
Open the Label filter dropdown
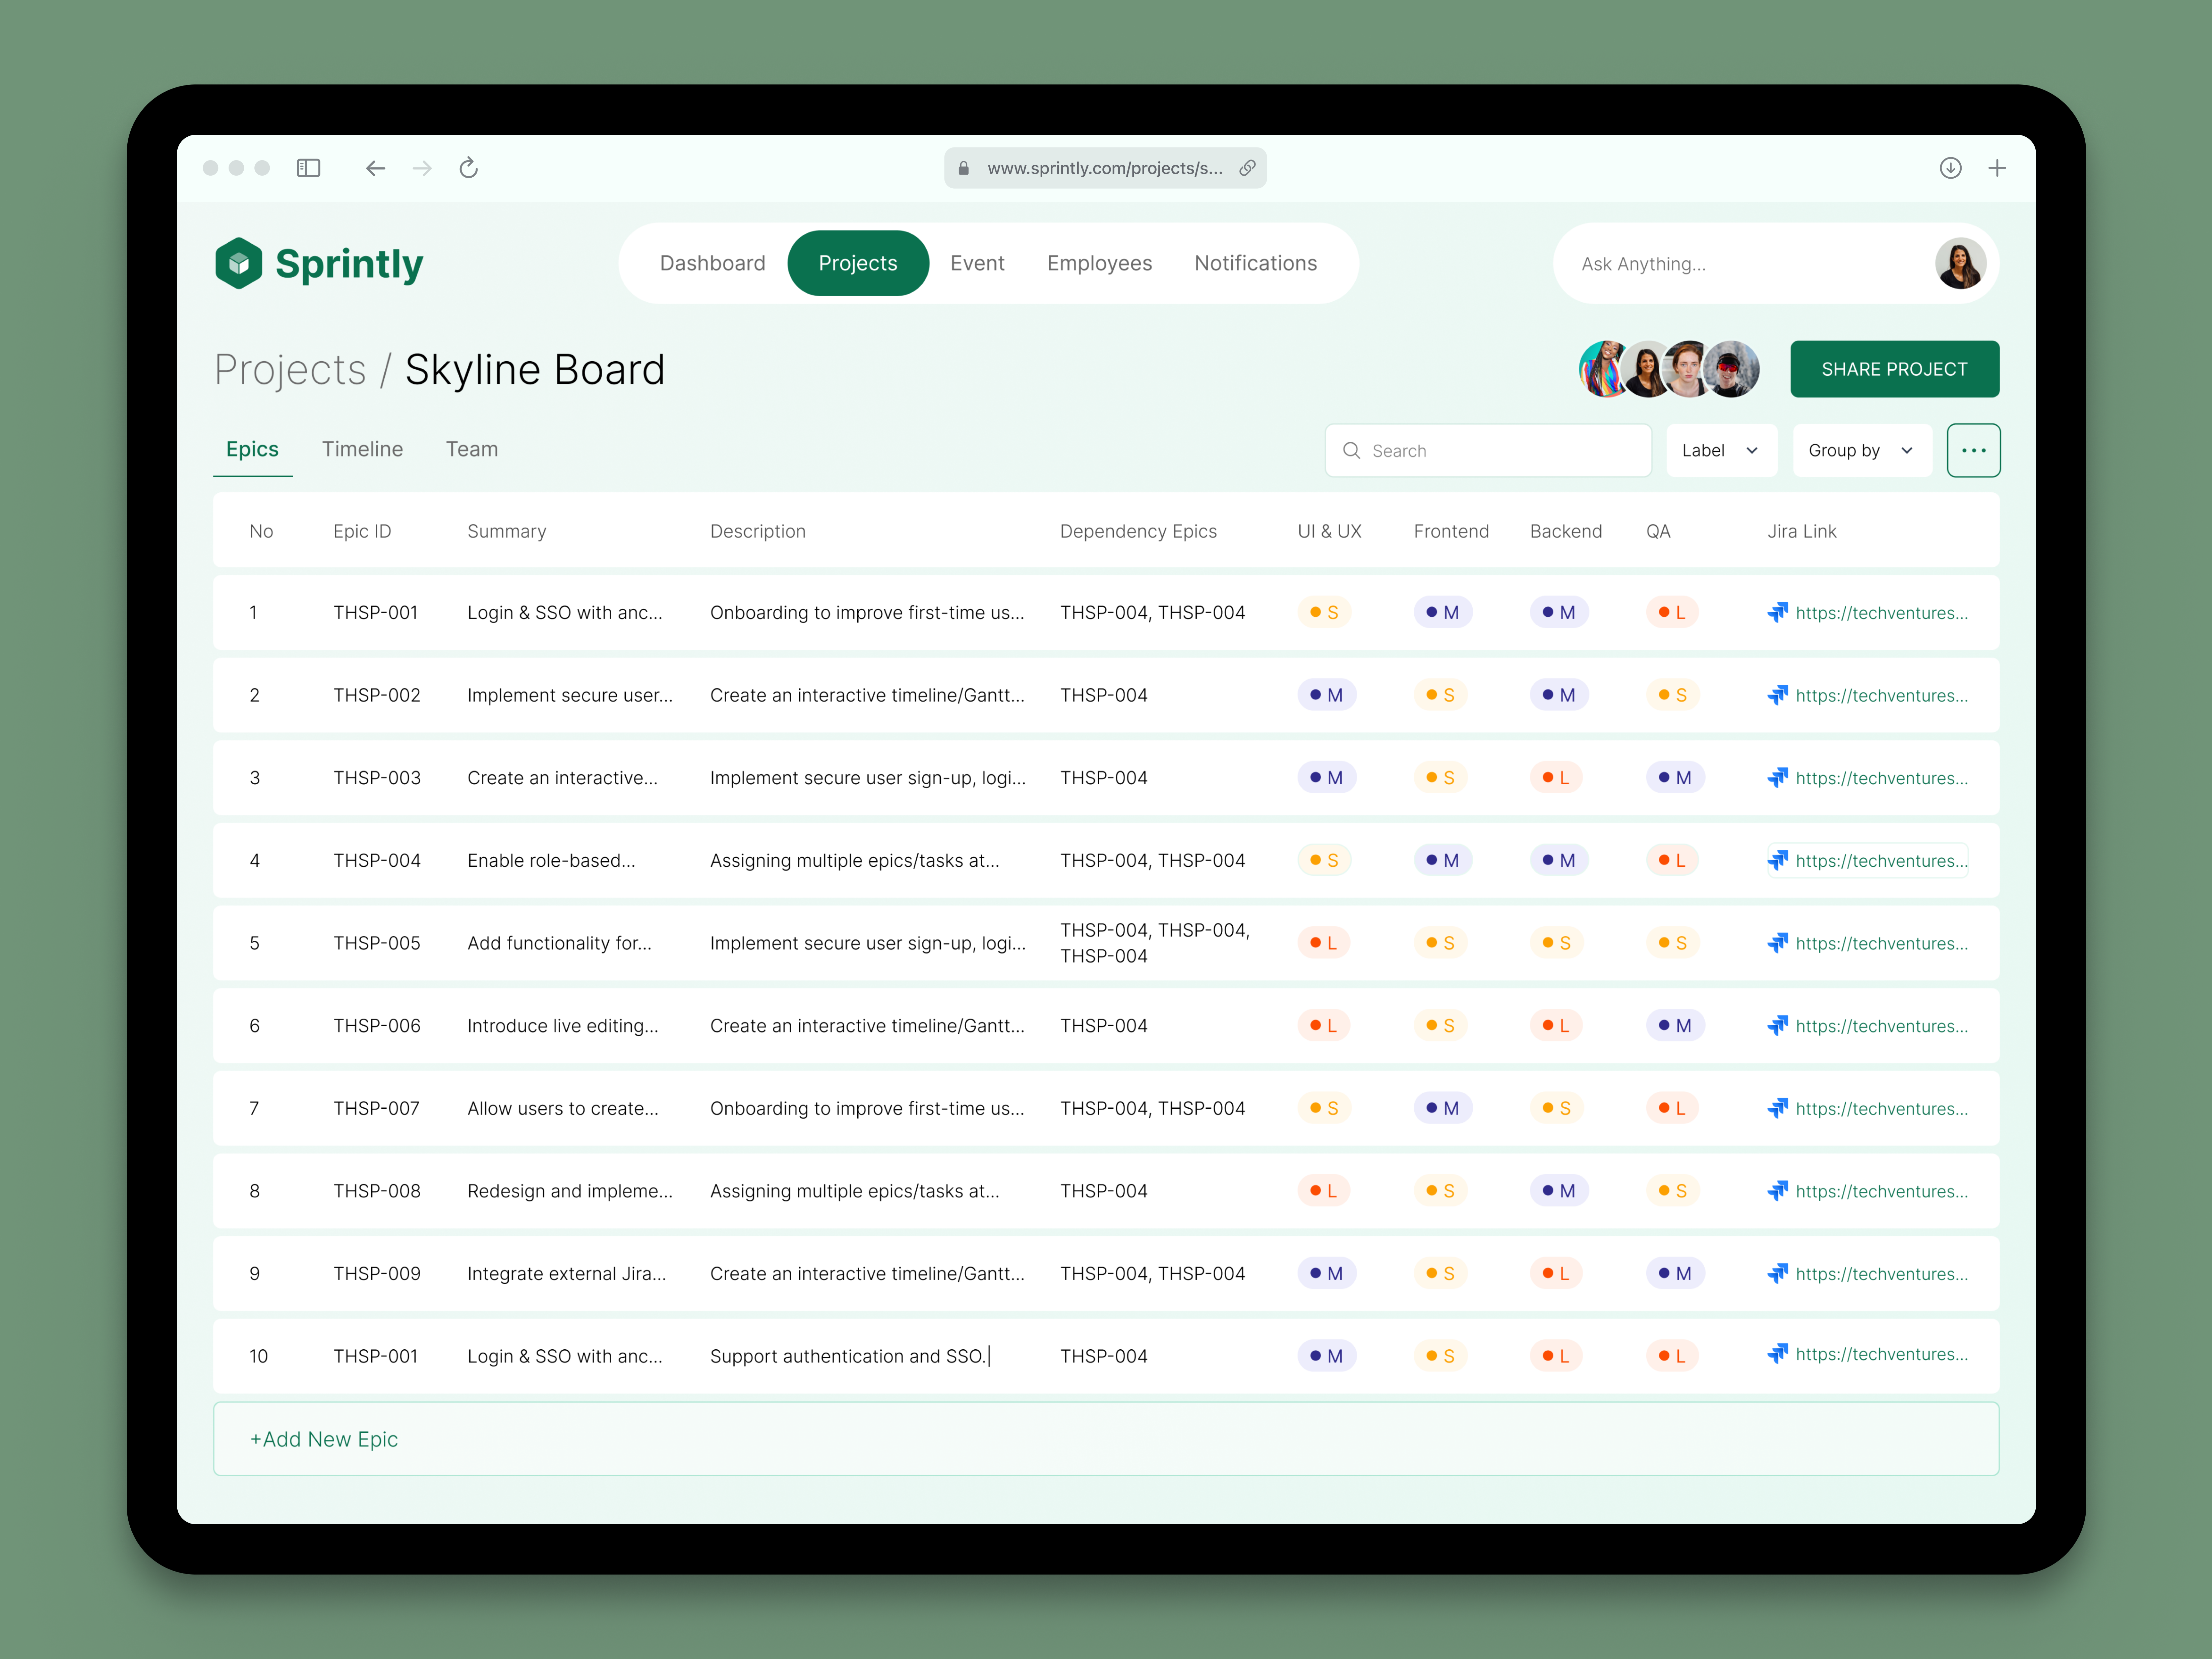click(1721, 450)
